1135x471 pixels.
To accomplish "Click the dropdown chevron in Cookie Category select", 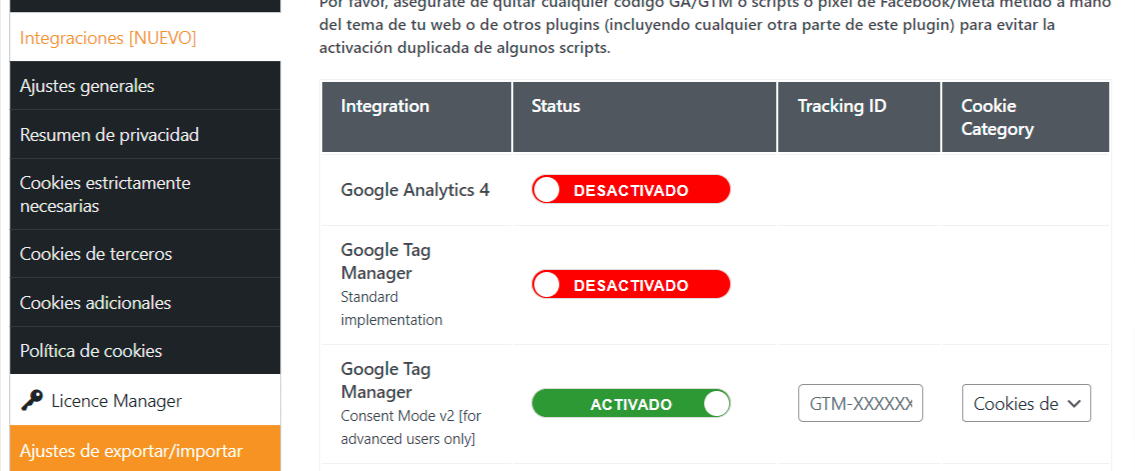I will point(1074,404).
